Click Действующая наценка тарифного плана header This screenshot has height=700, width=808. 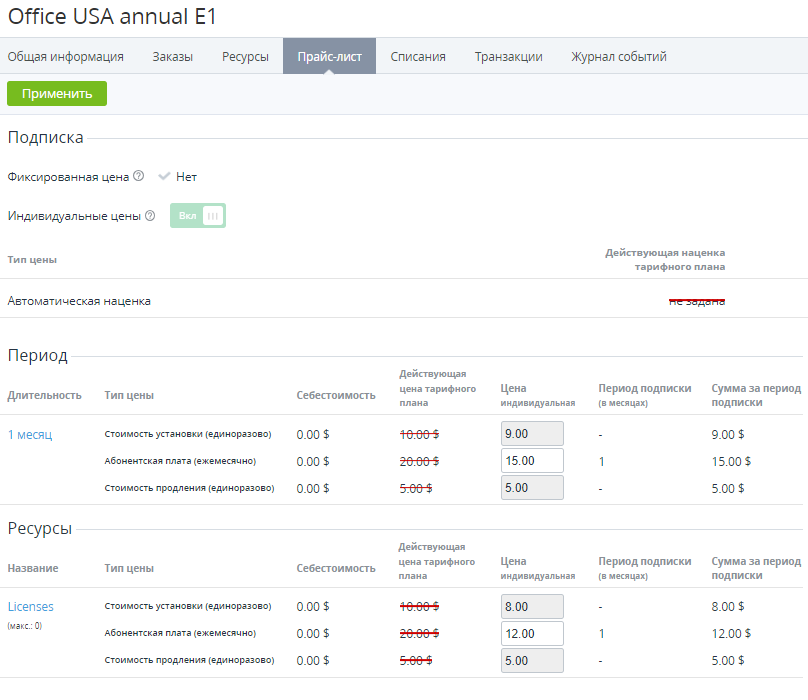(x=665, y=260)
